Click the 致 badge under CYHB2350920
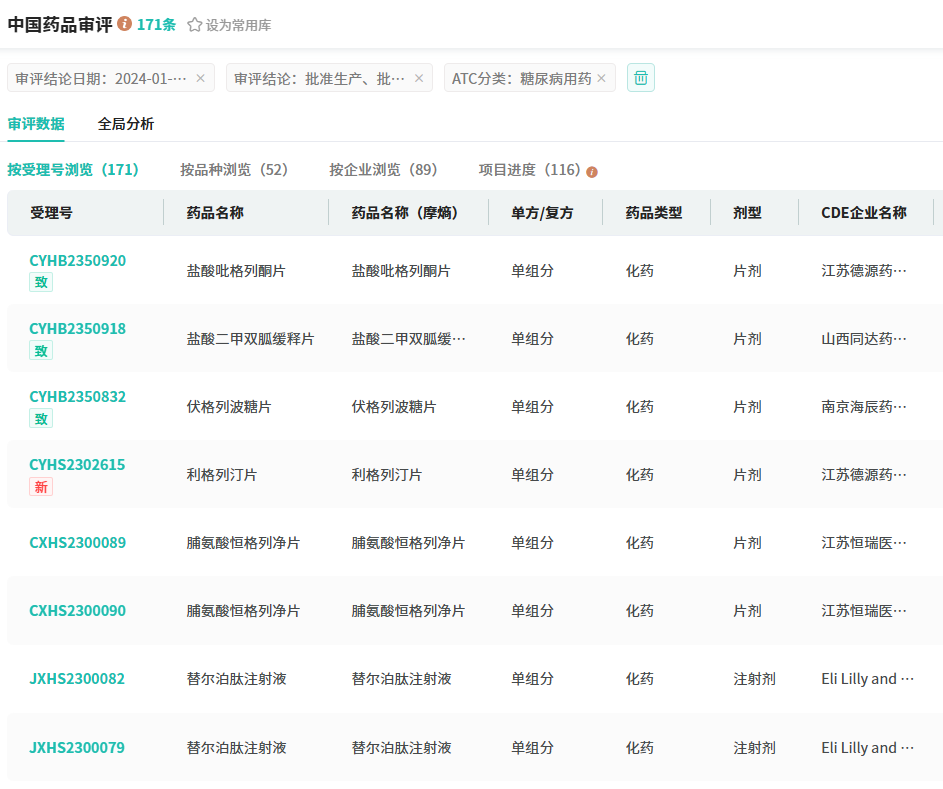 click(41, 282)
